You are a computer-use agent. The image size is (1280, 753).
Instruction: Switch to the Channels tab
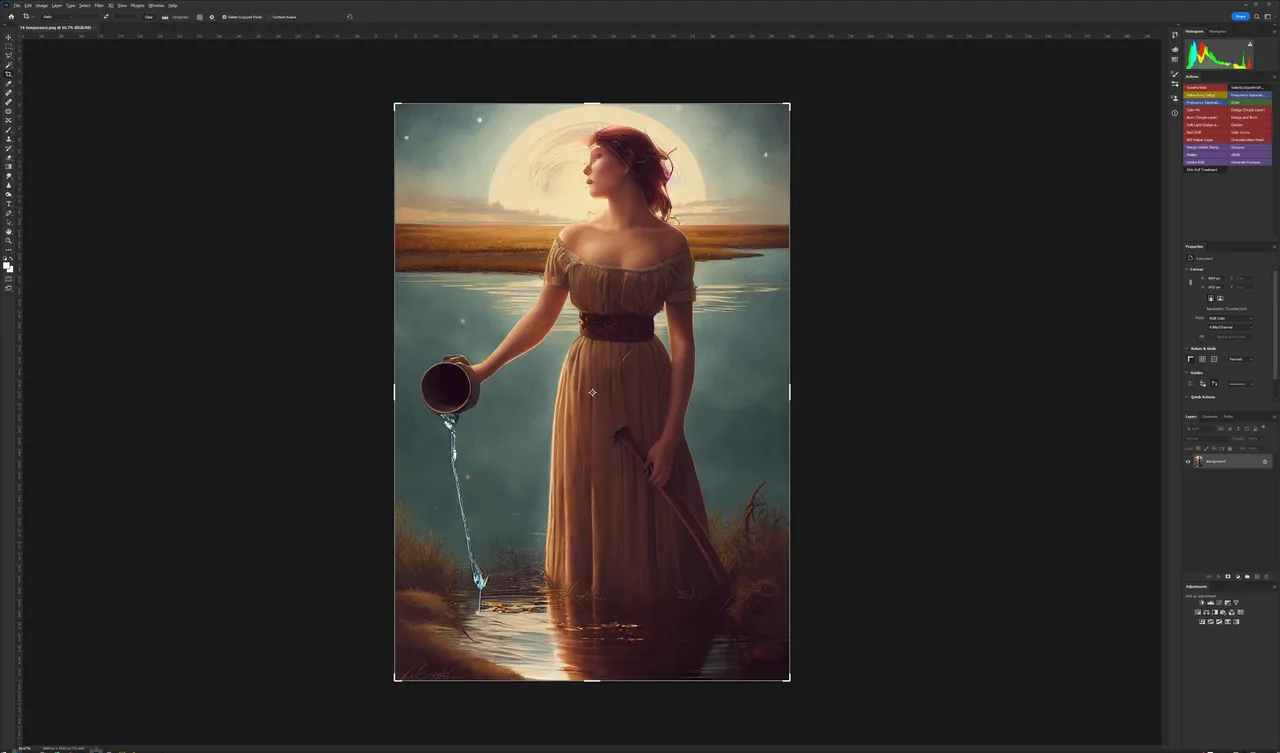click(x=1210, y=417)
